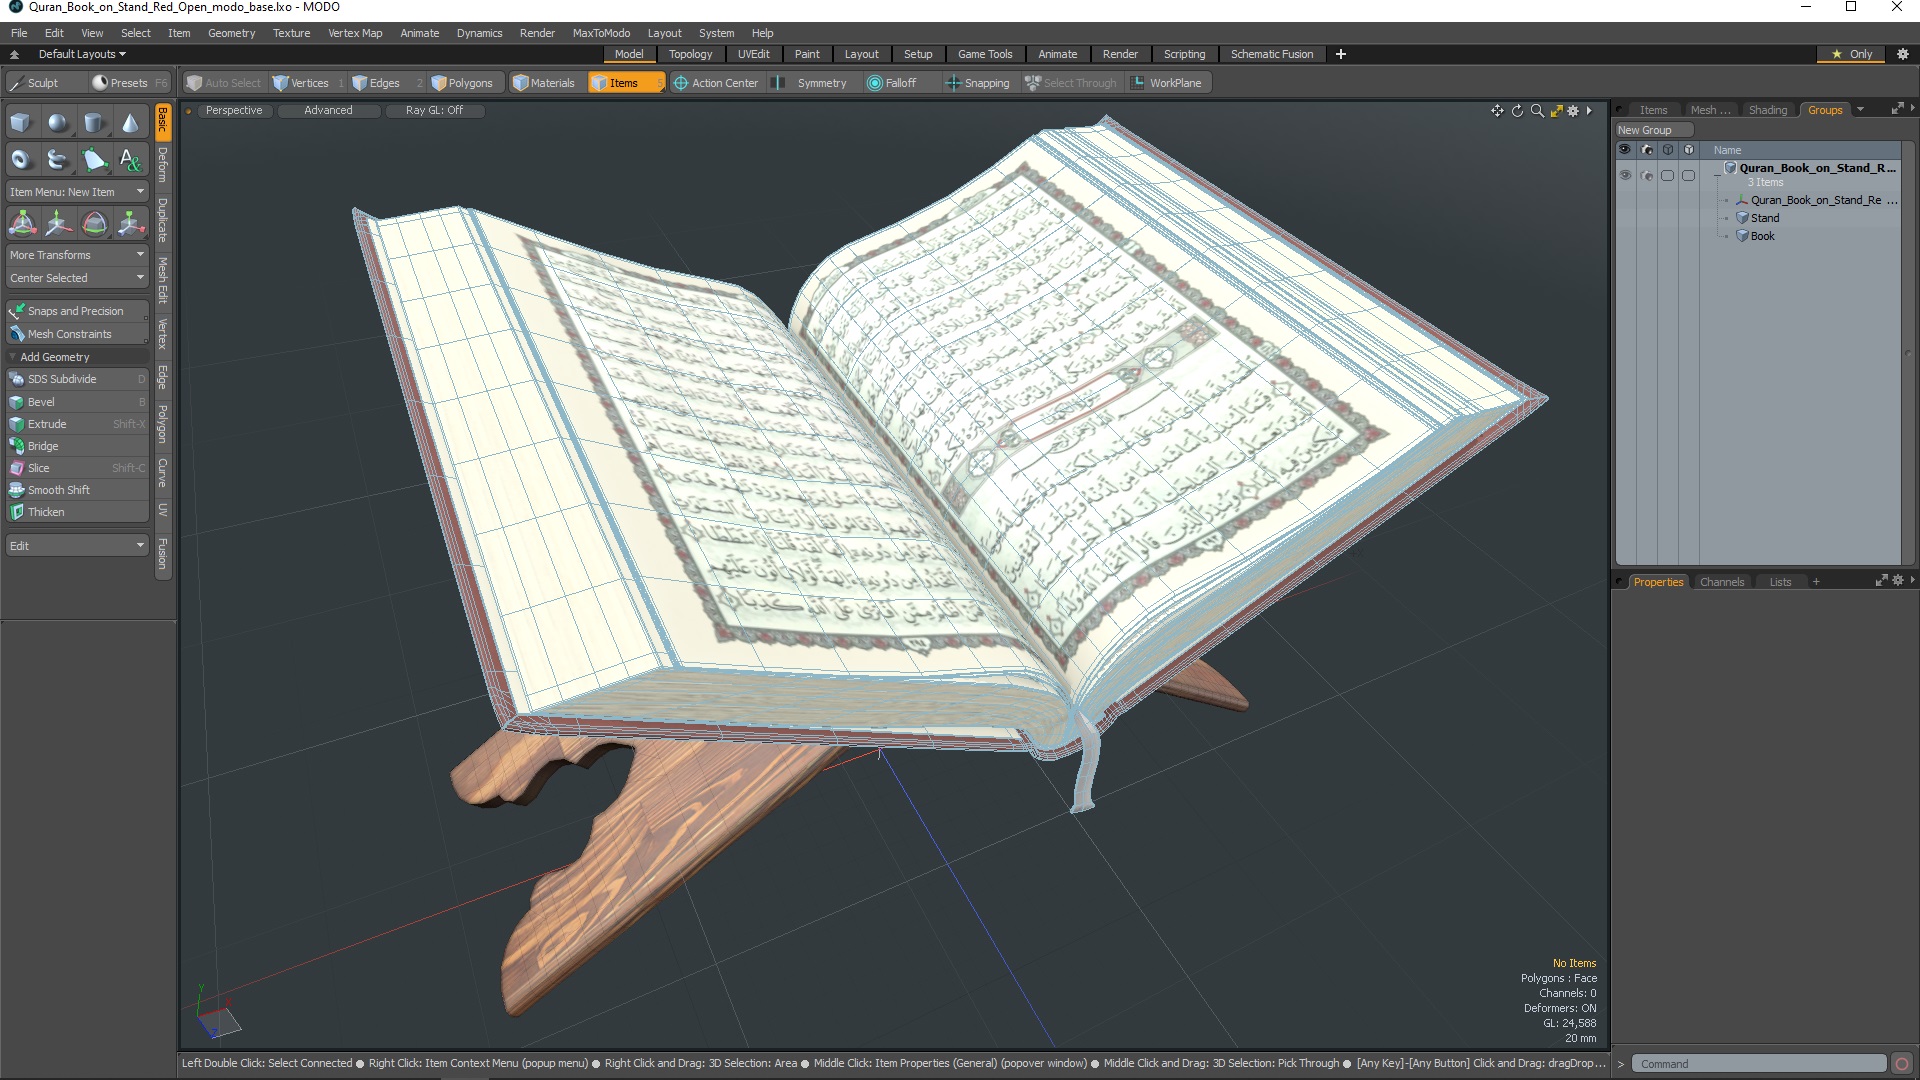
Task: Open viewport settings gear icon
Action: [x=1573, y=111]
